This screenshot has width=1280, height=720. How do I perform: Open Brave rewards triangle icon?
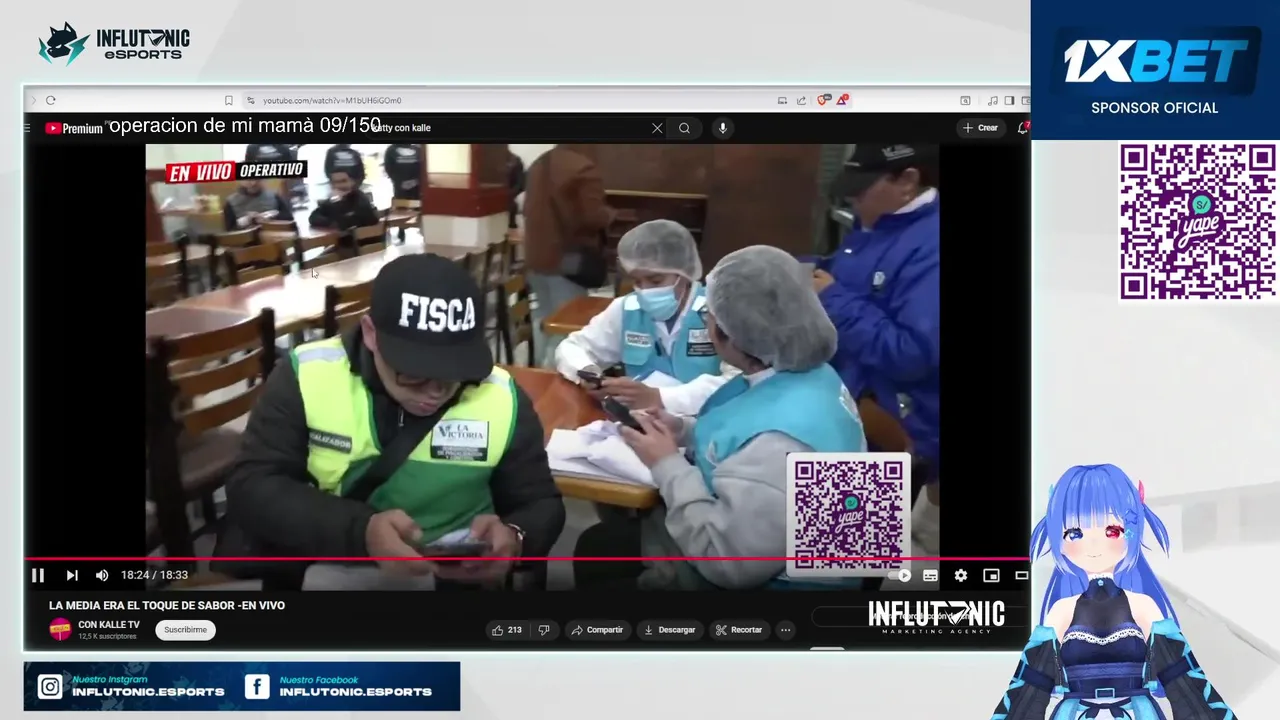pyautogui.click(x=843, y=100)
